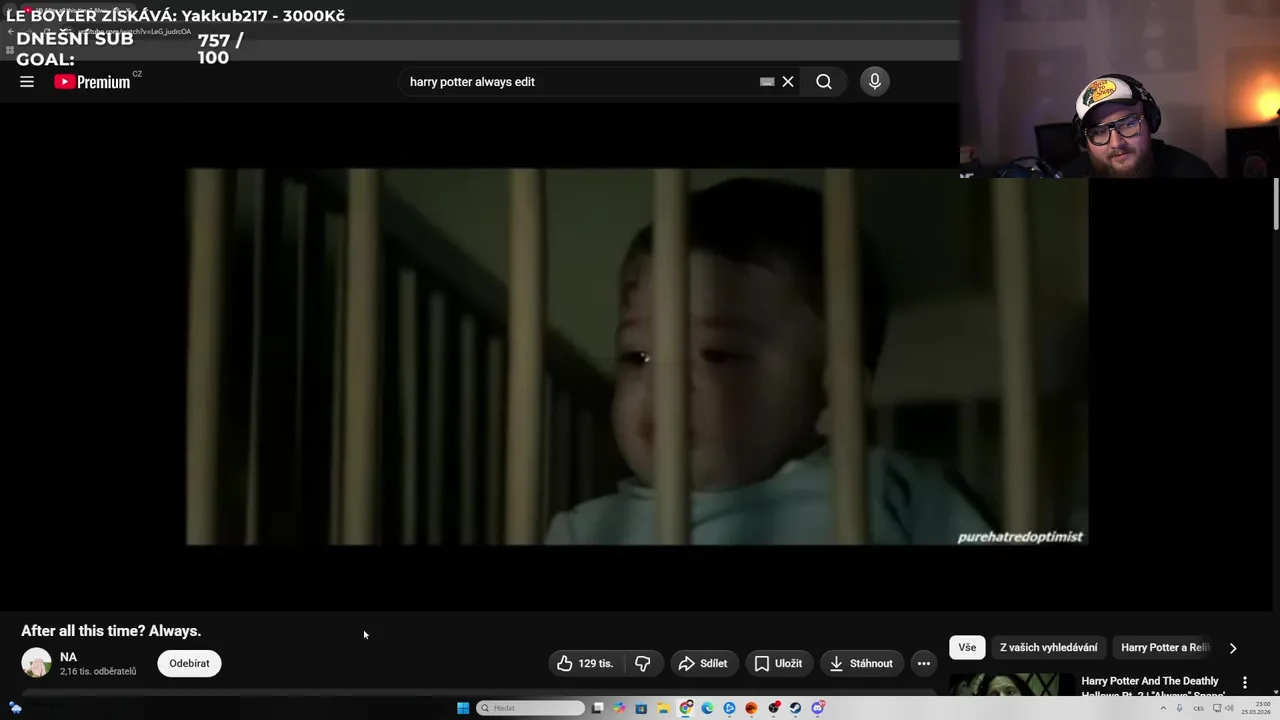
Task: Open more actions three-dot menu under the video
Action: (x=924, y=663)
